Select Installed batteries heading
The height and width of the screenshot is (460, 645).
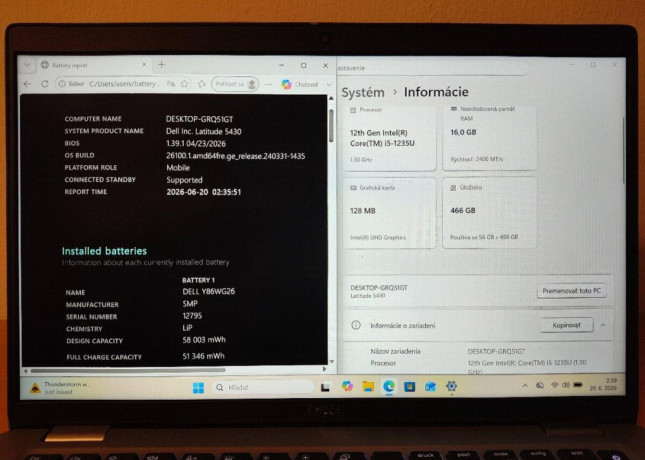tap(104, 251)
